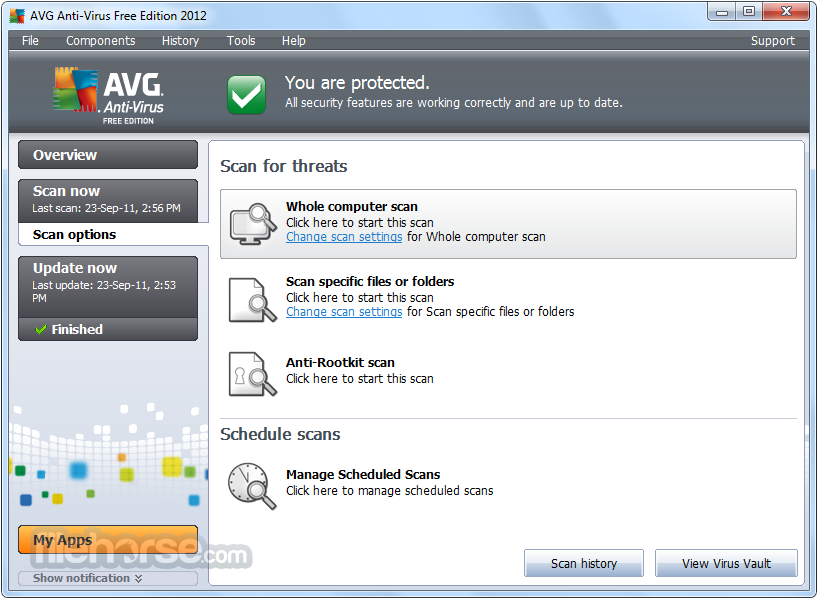Open the Tools menu

pos(241,41)
